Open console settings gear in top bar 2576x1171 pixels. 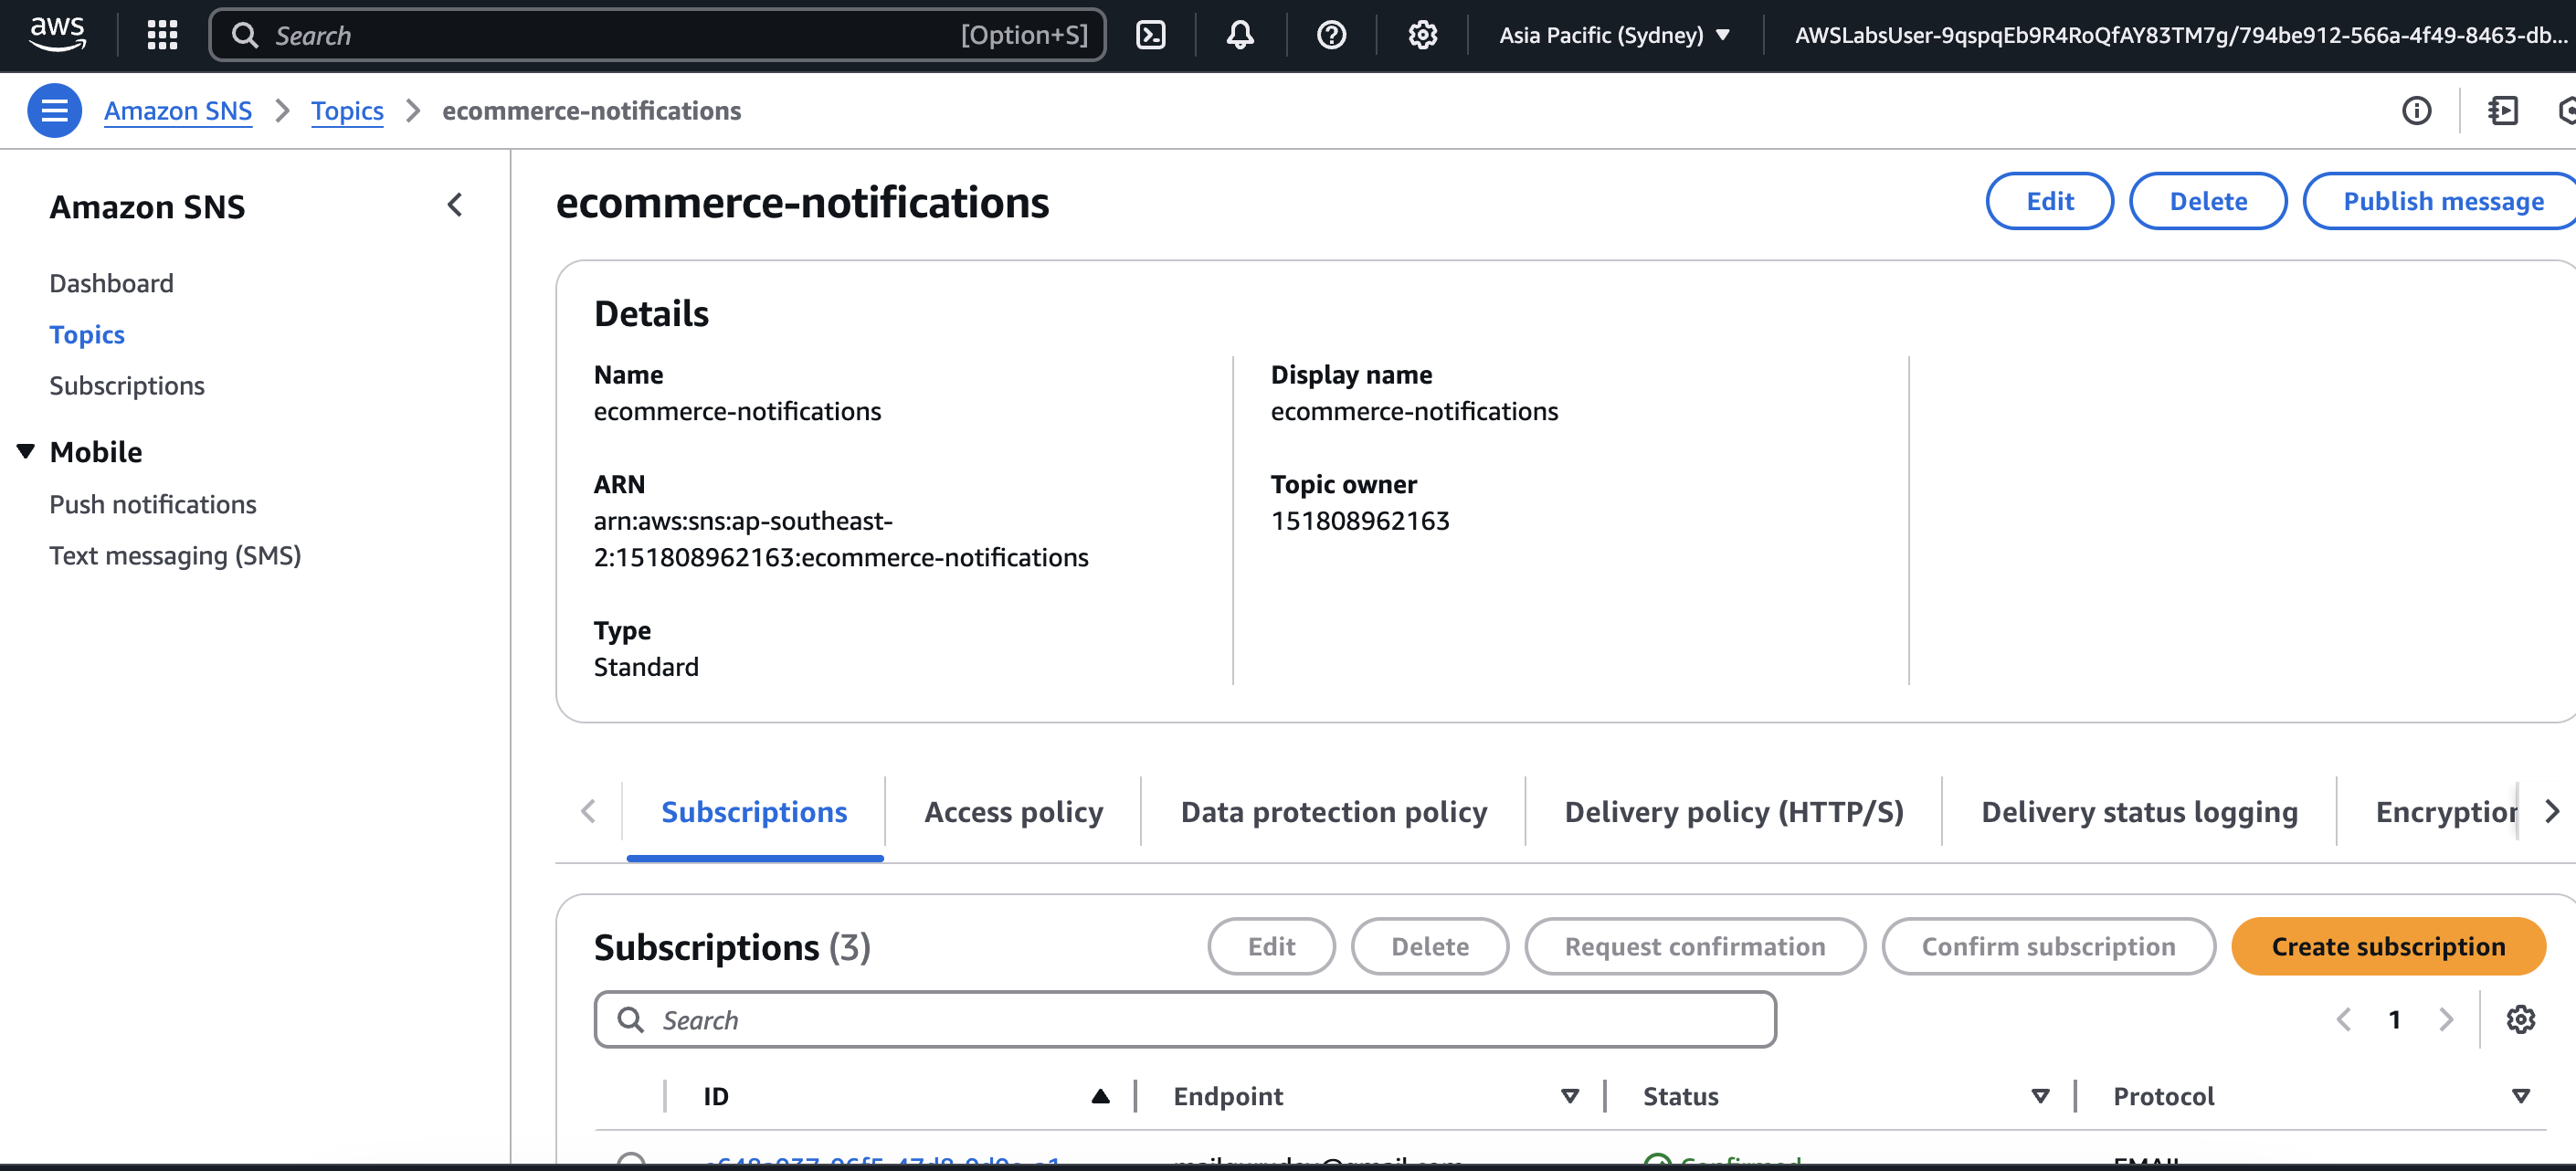[x=1422, y=35]
